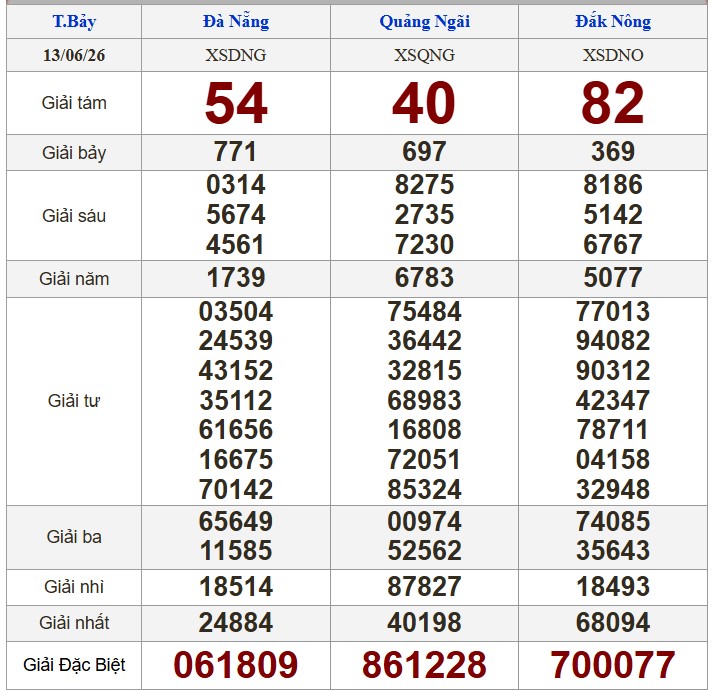
Task: Click Đắk Nông eighth prize 82
Action: 613,103
